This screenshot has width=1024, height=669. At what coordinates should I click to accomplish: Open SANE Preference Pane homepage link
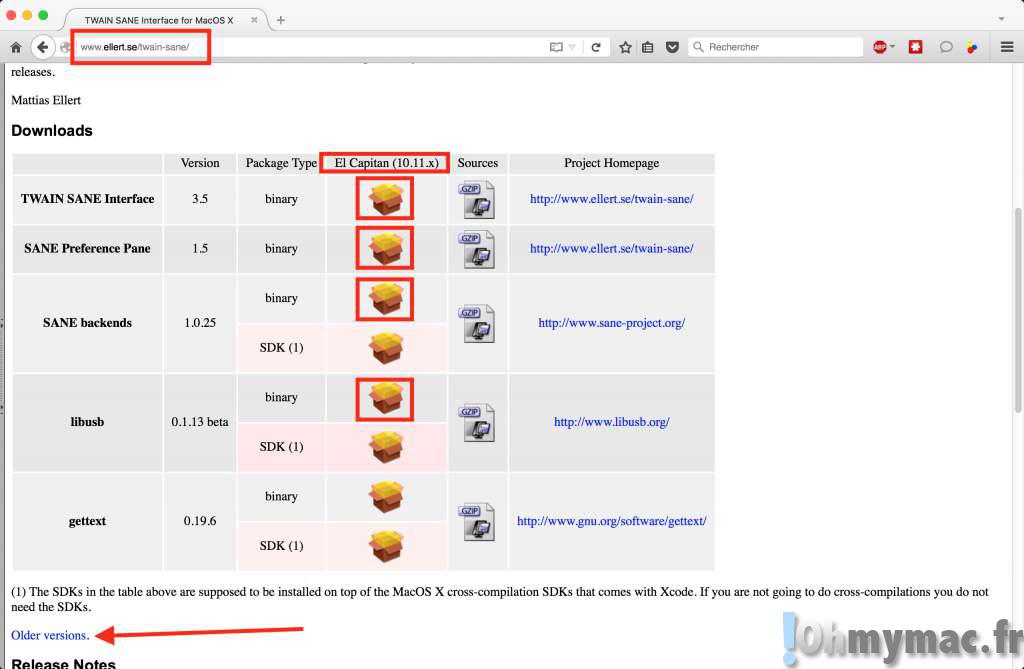[611, 248]
